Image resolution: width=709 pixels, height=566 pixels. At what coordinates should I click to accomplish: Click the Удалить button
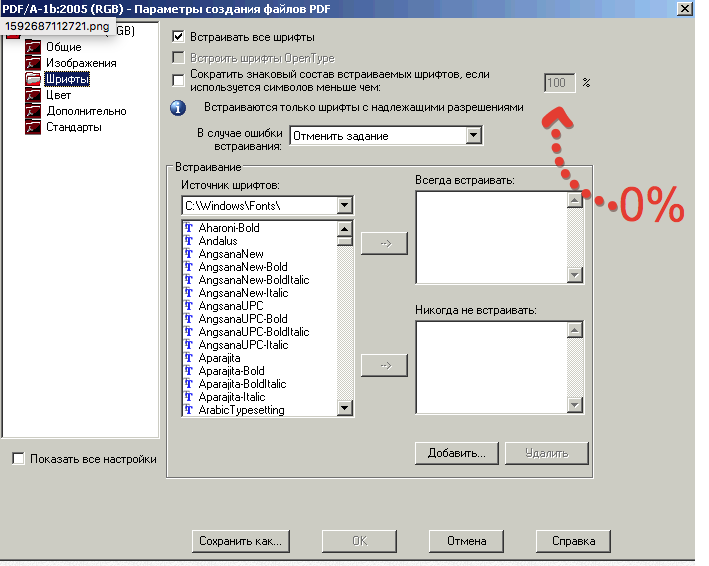pyautogui.click(x=547, y=453)
